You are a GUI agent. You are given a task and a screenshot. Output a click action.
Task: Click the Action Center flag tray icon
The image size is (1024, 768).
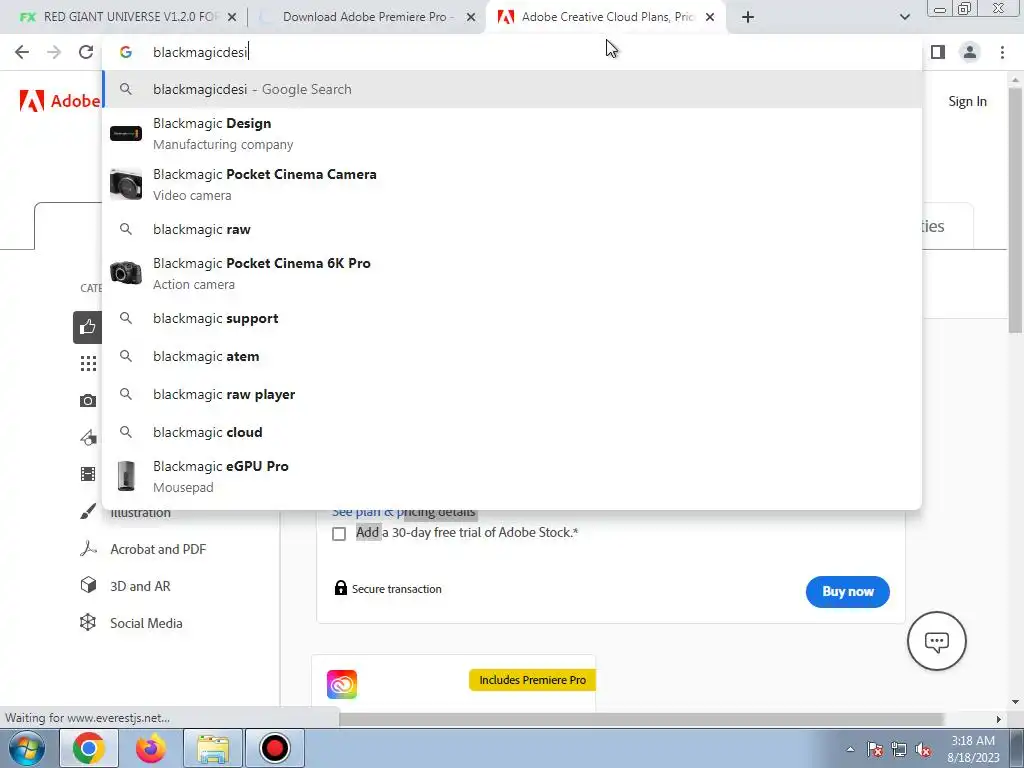[875, 749]
